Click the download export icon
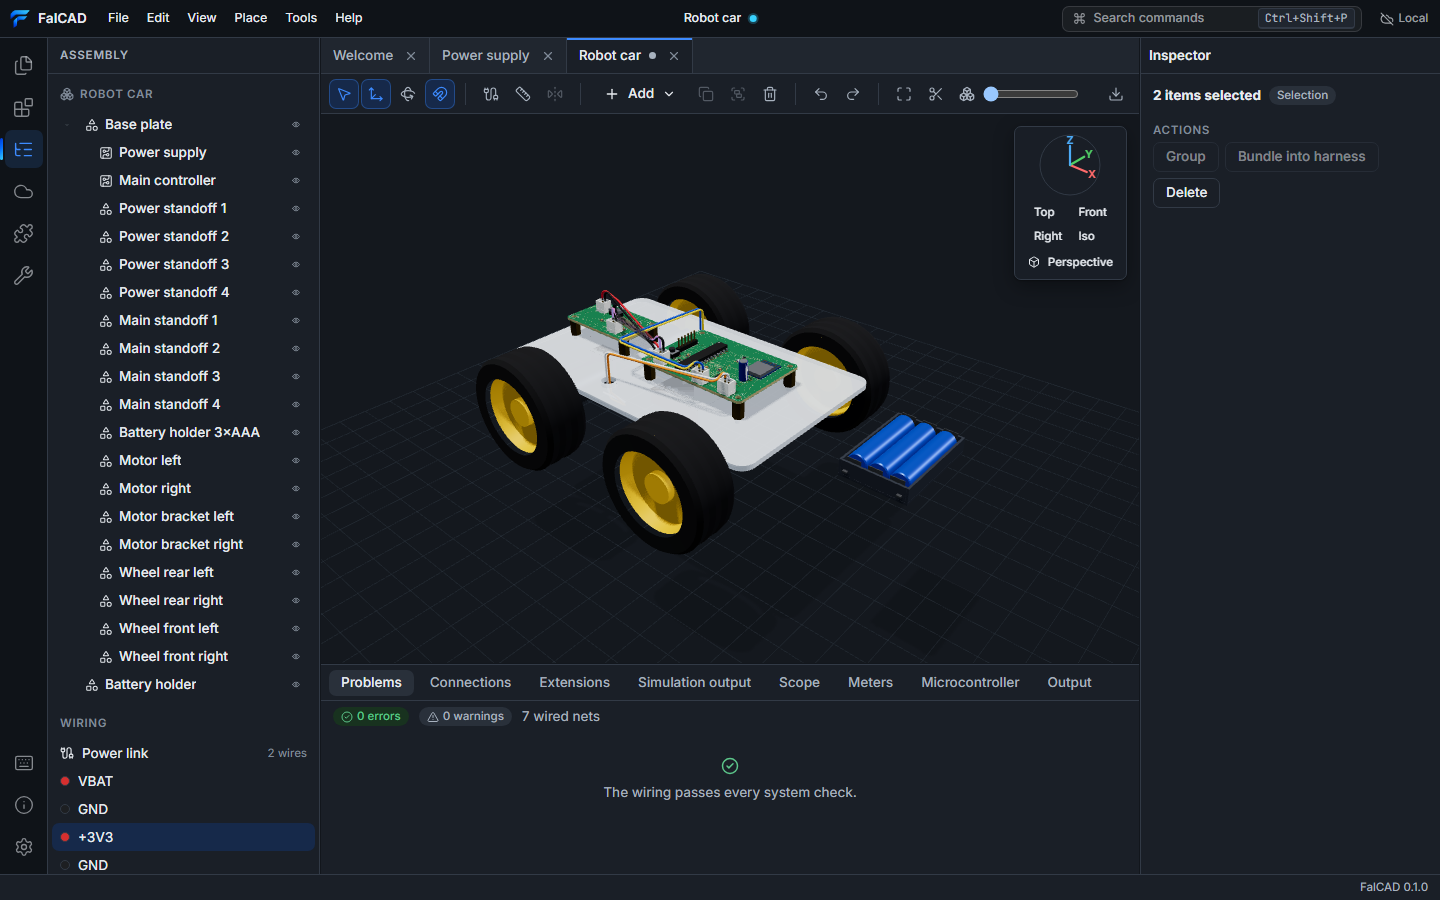 point(1116,94)
